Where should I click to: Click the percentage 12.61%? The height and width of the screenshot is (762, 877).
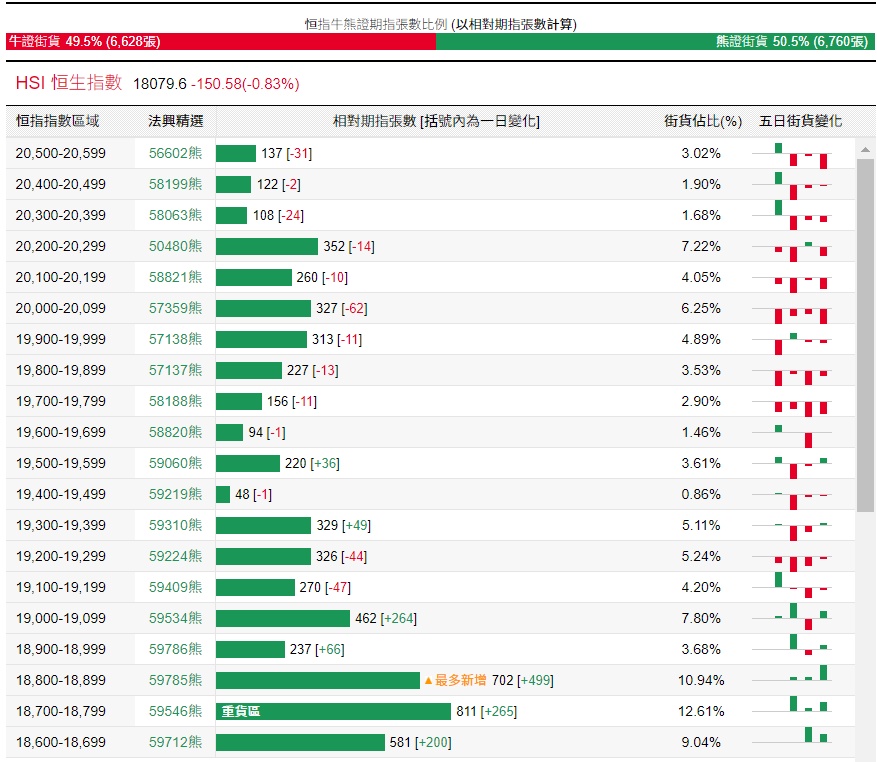701,711
